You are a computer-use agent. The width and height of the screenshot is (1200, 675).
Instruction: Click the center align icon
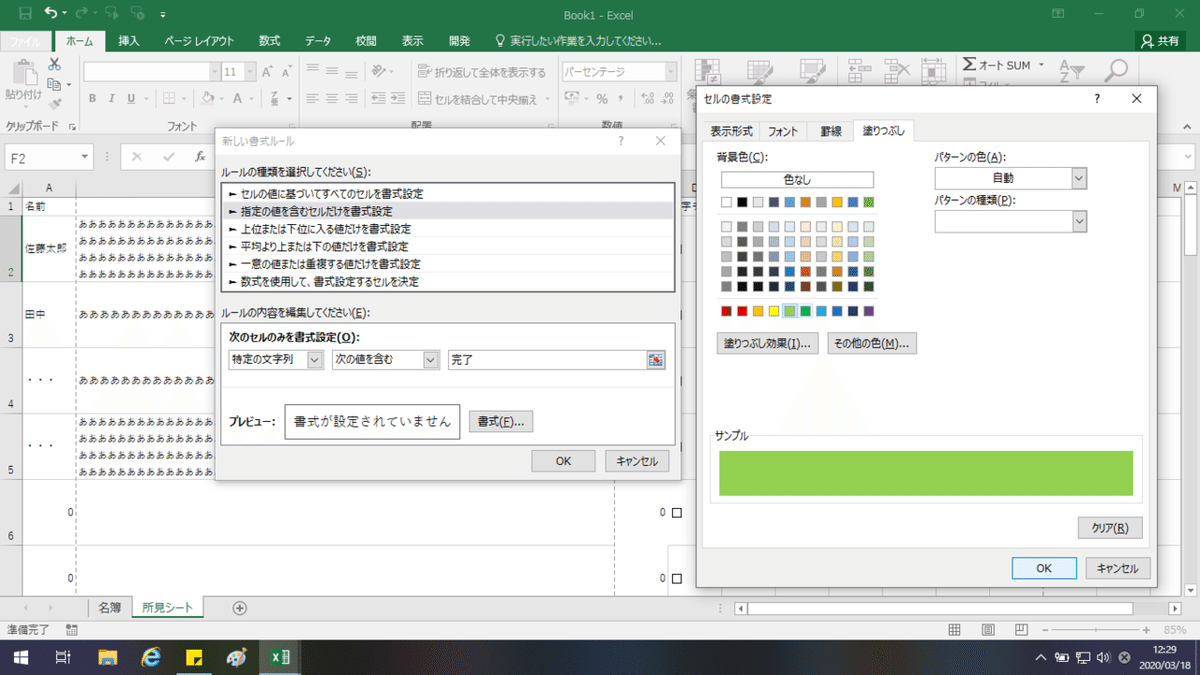332,99
